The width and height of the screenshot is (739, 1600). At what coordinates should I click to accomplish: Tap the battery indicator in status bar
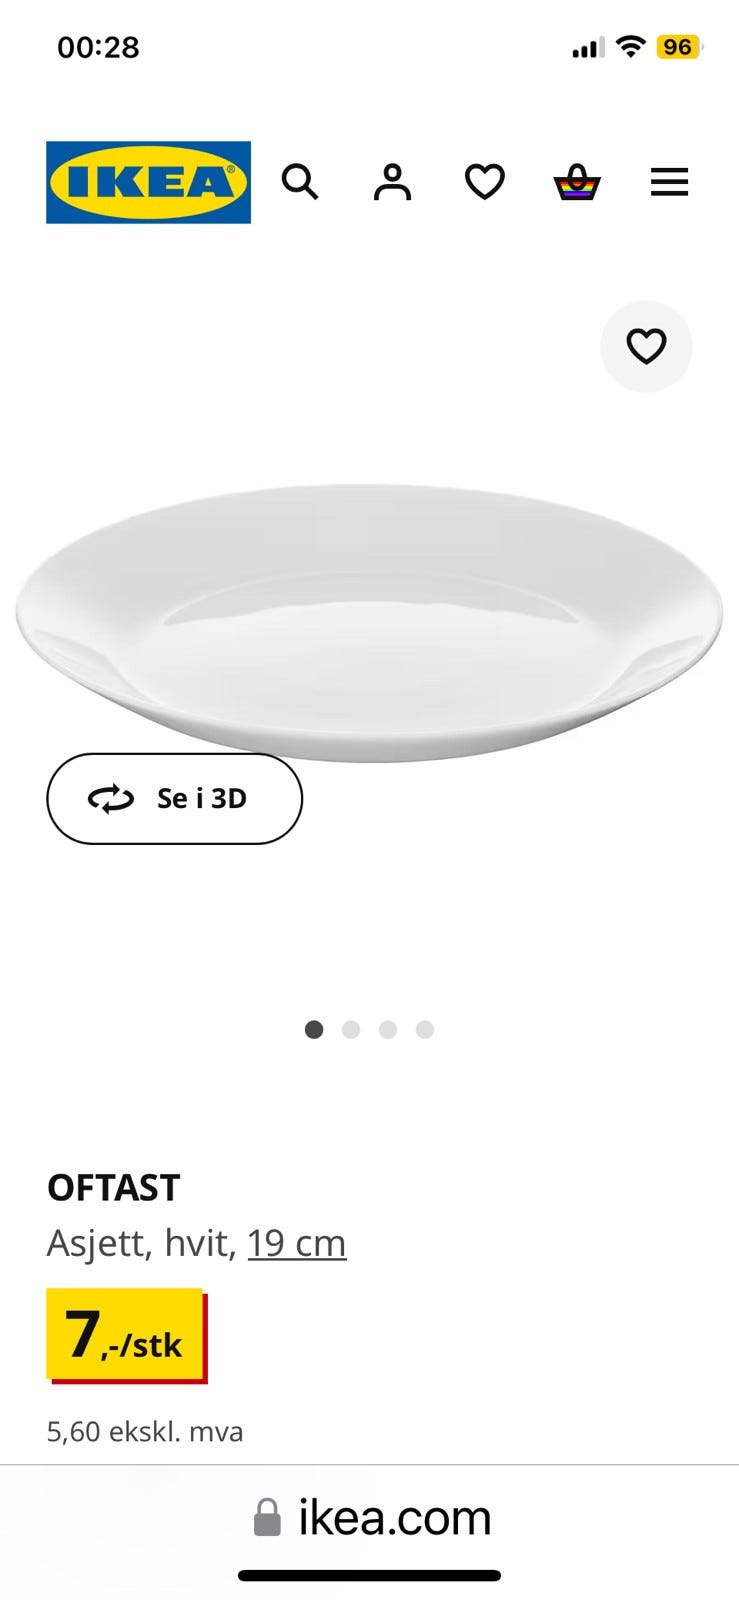[x=679, y=47]
